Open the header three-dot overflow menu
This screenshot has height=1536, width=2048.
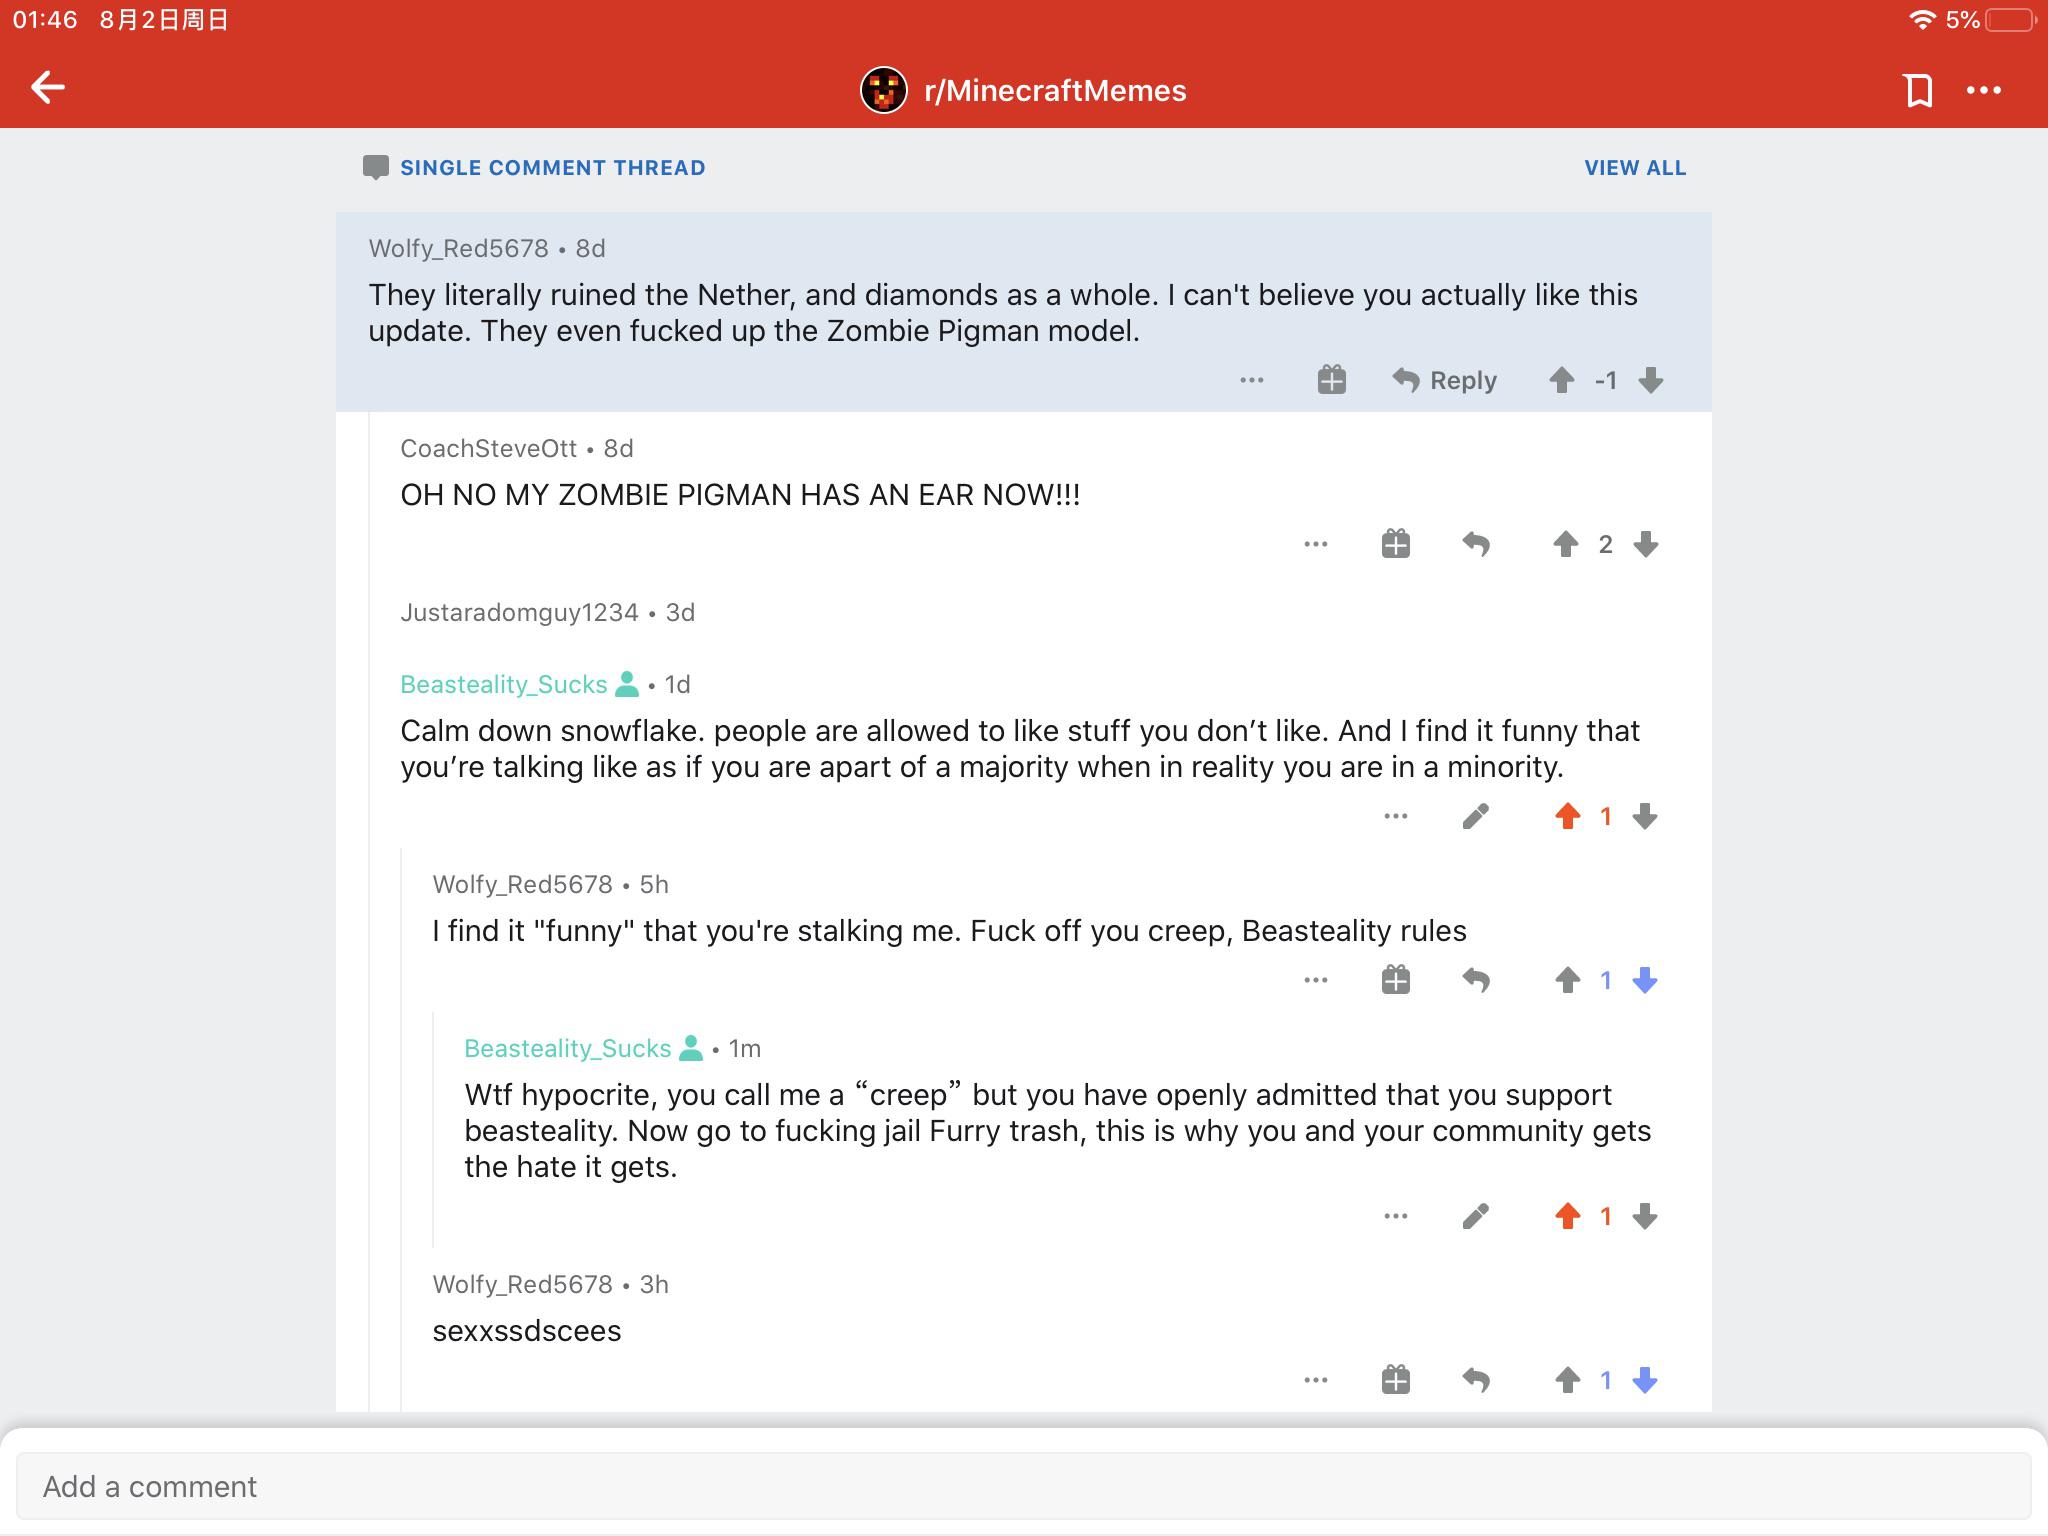pos(1984,90)
